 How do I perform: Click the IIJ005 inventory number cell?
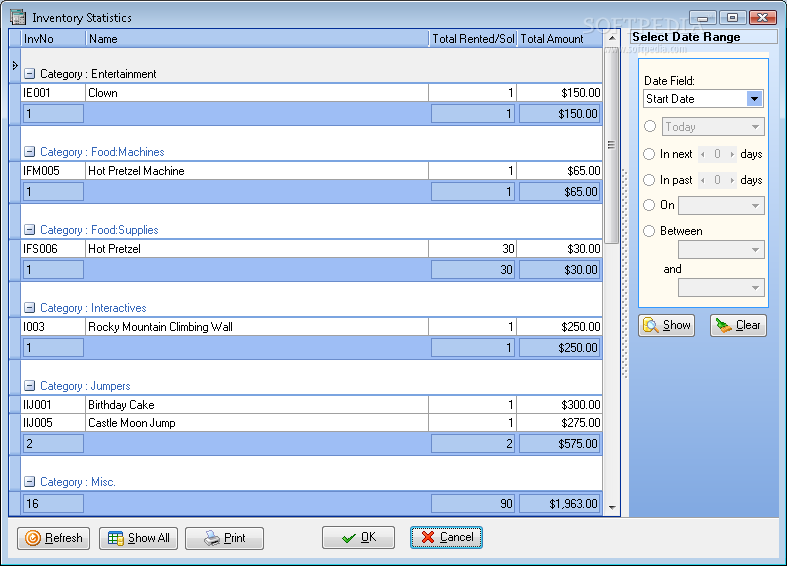click(x=53, y=422)
